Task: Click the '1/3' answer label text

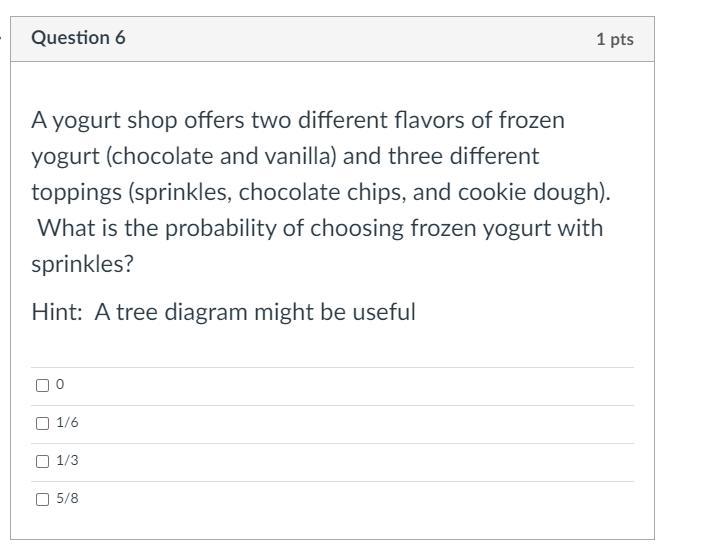Action: (x=68, y=461)
